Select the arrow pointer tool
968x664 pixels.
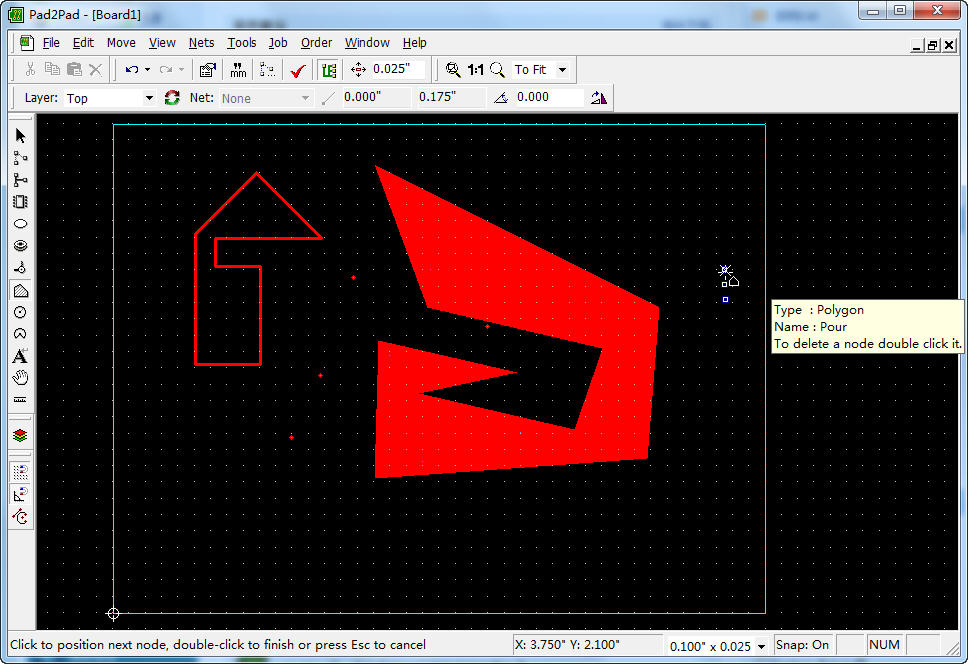click(20, 136)
